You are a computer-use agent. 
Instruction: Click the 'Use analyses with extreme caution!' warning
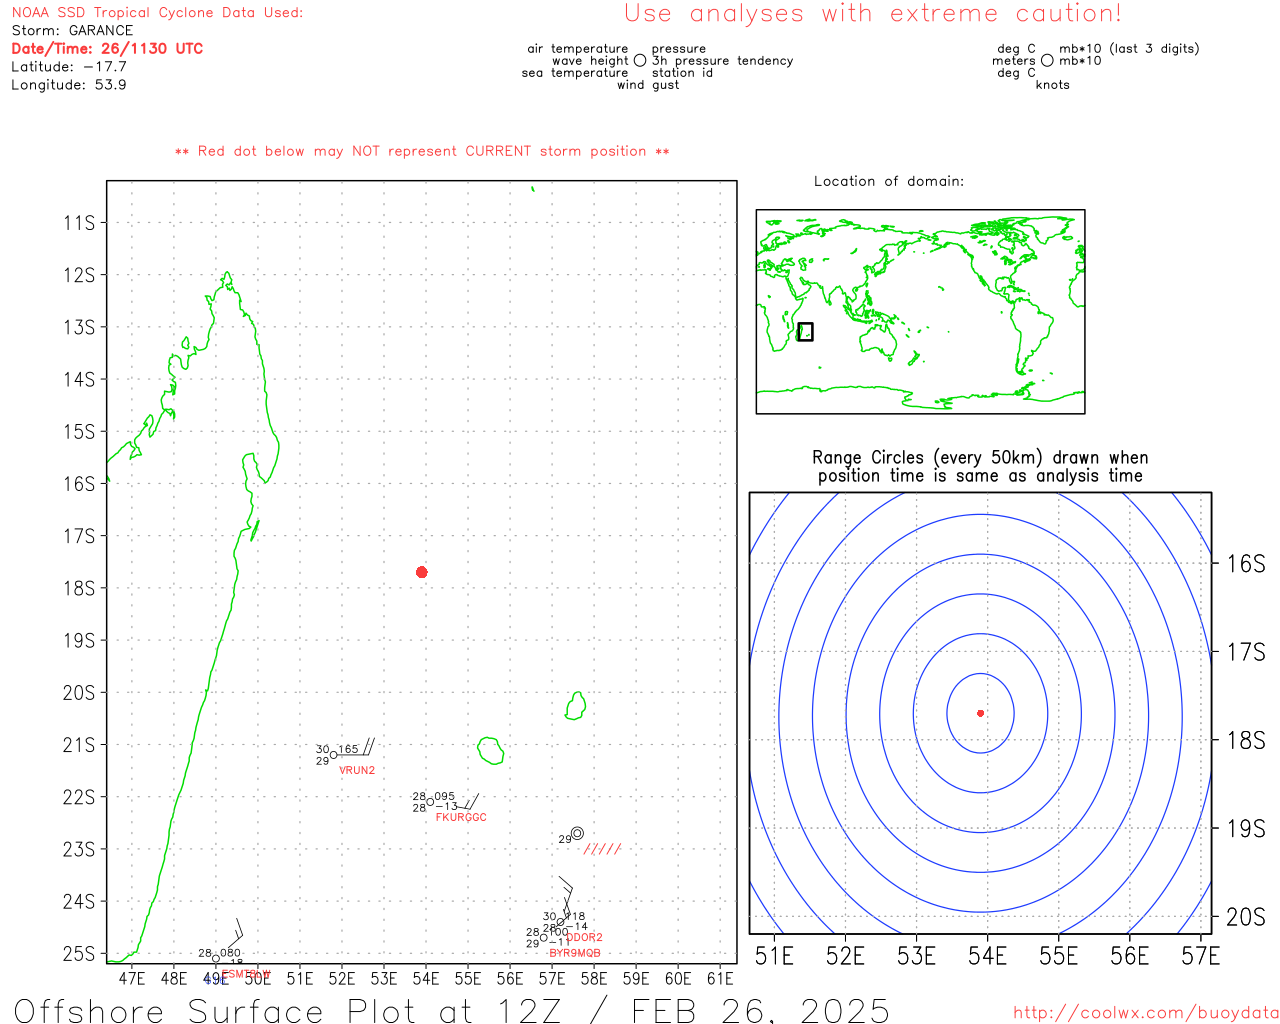pos(873,14)
